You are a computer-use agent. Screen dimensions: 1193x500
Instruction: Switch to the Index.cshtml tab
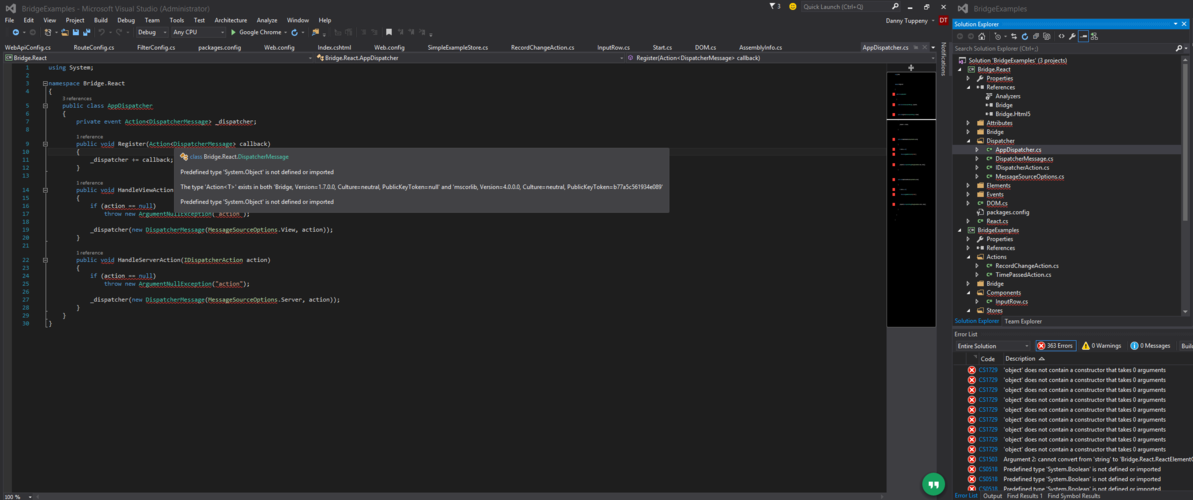point(334,47)
